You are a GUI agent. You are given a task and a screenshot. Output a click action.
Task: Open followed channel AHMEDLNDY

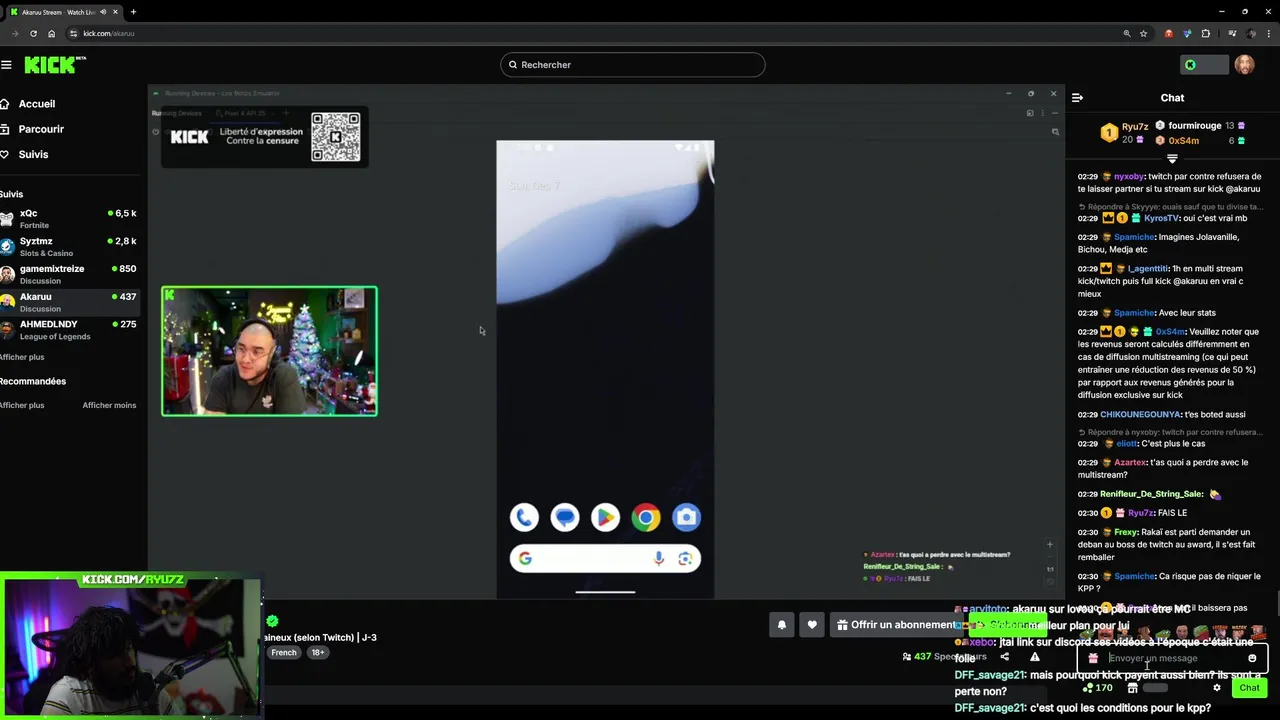click(70, 330)
